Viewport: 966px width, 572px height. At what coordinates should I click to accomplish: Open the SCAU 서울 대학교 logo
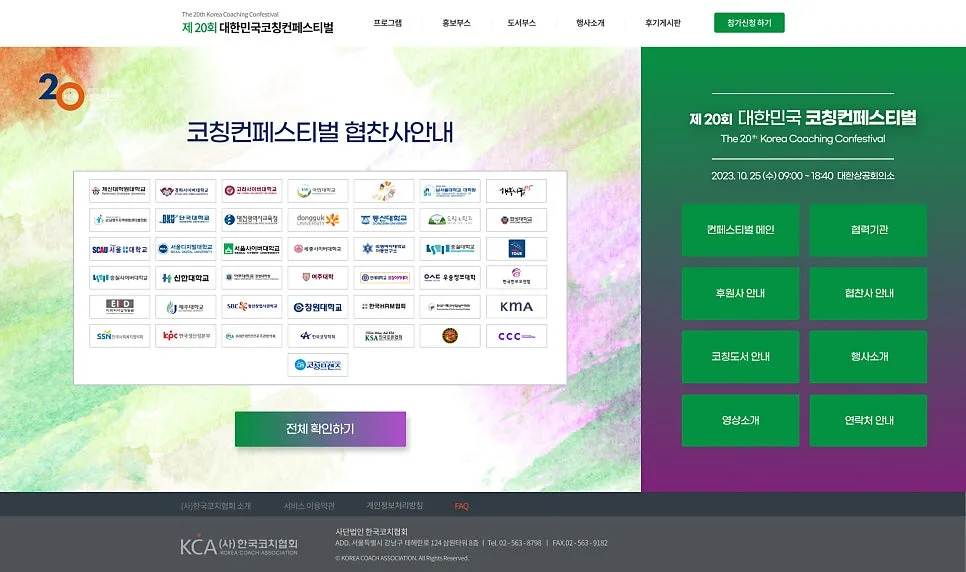pos(120,249)
